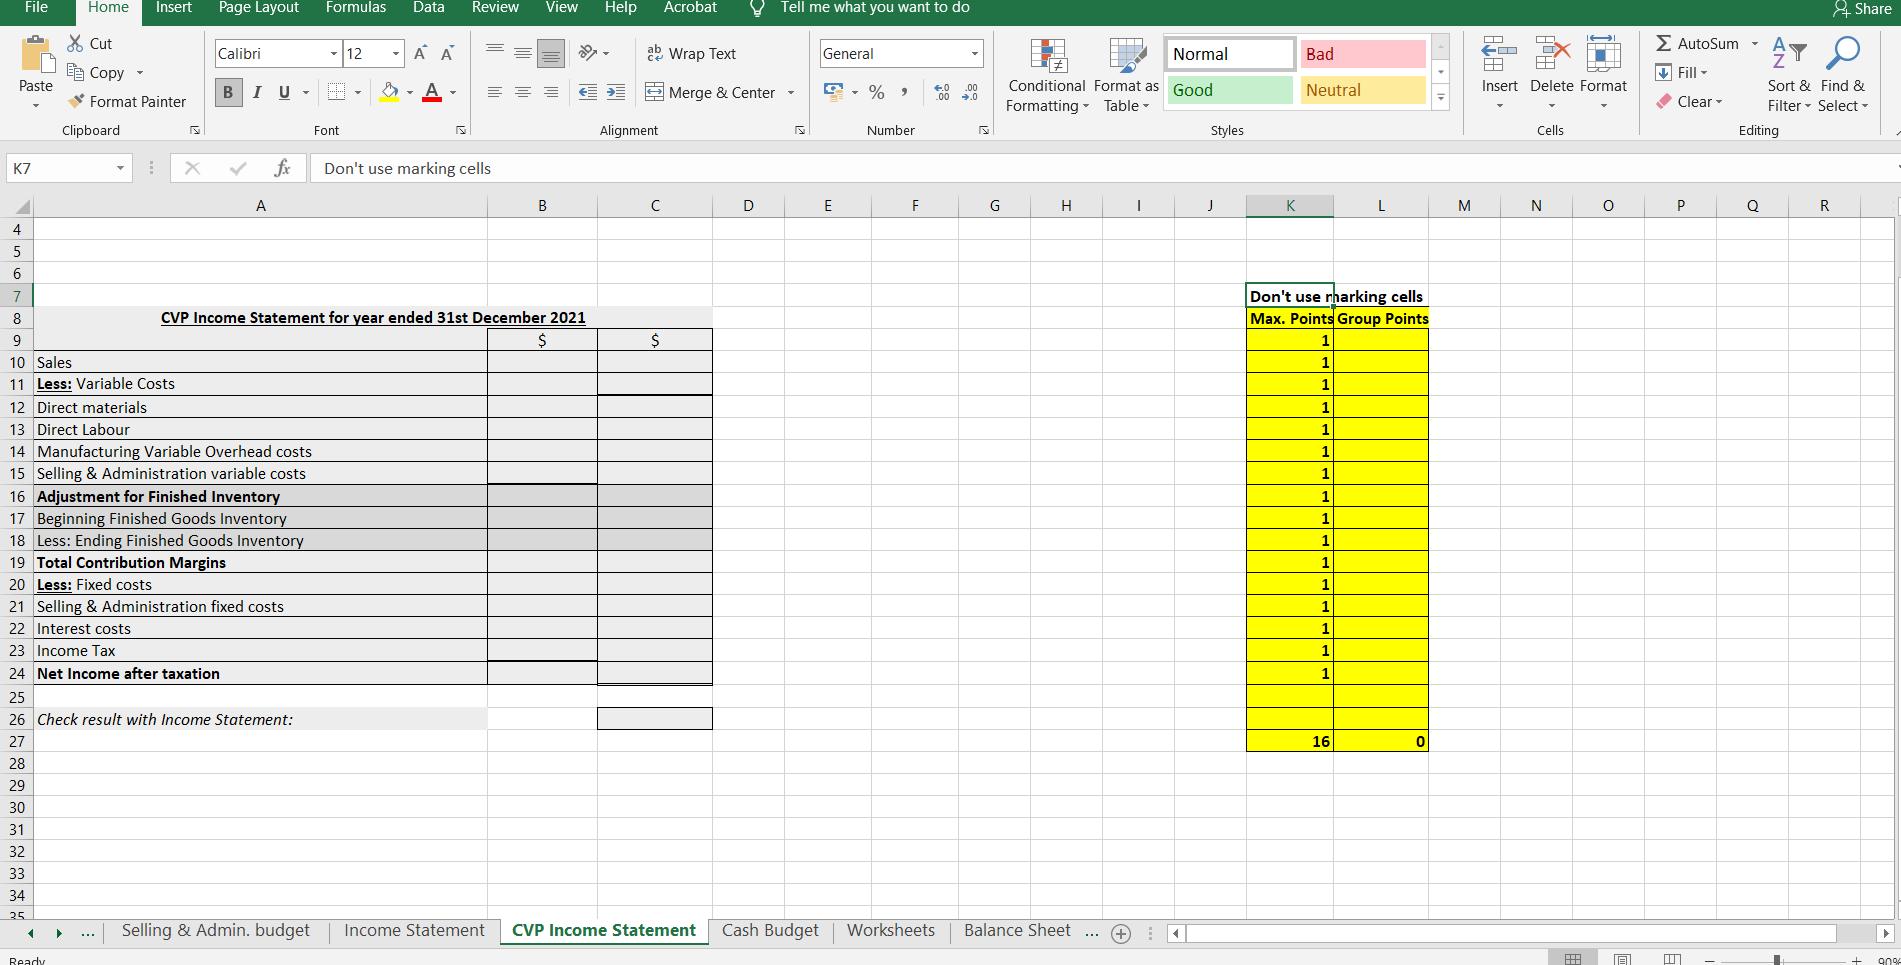Click the text orientation icon
Viewport: 1901px width, 965px height.
coord(588,53)
